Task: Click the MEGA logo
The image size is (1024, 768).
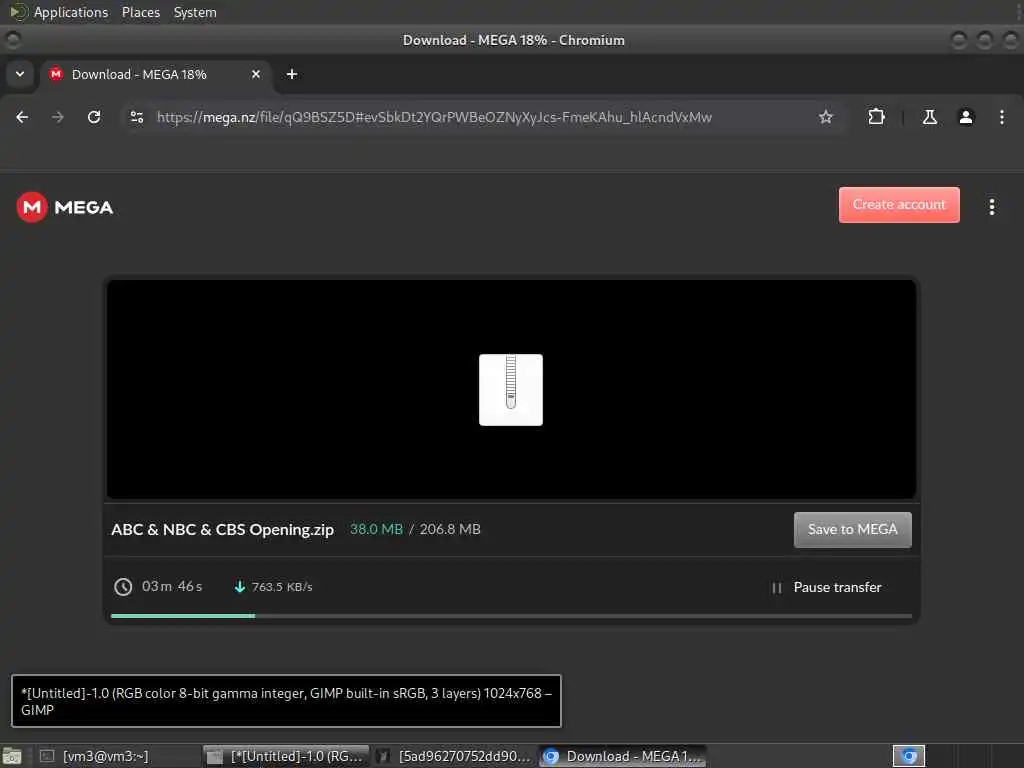Action: click(65, 207)
